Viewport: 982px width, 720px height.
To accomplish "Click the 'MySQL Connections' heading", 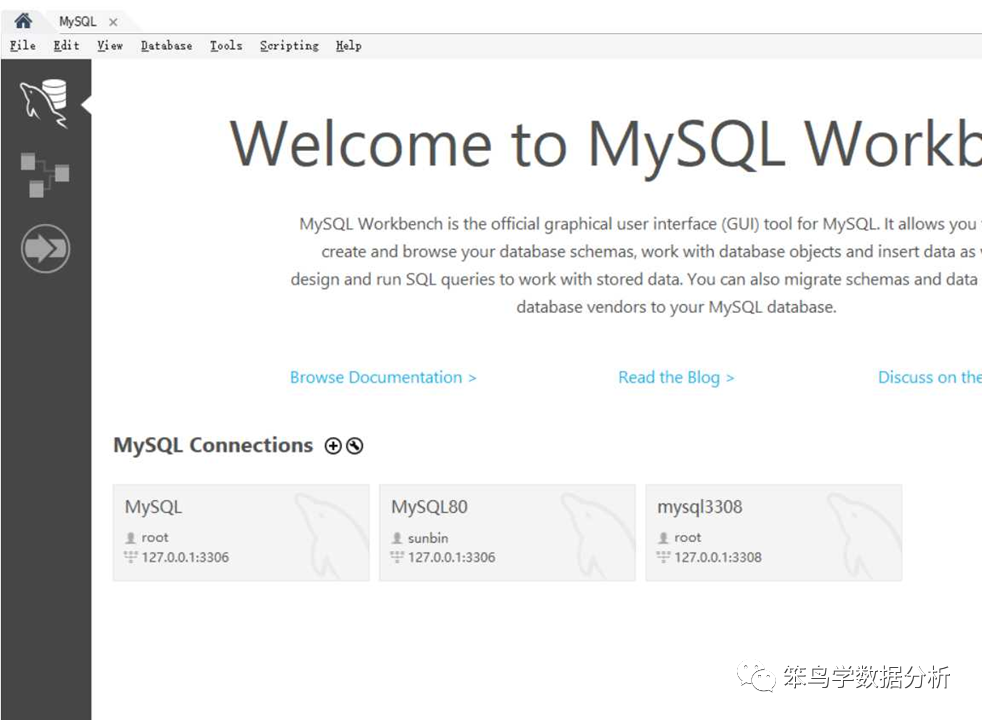I will click(x=213, y=445).
